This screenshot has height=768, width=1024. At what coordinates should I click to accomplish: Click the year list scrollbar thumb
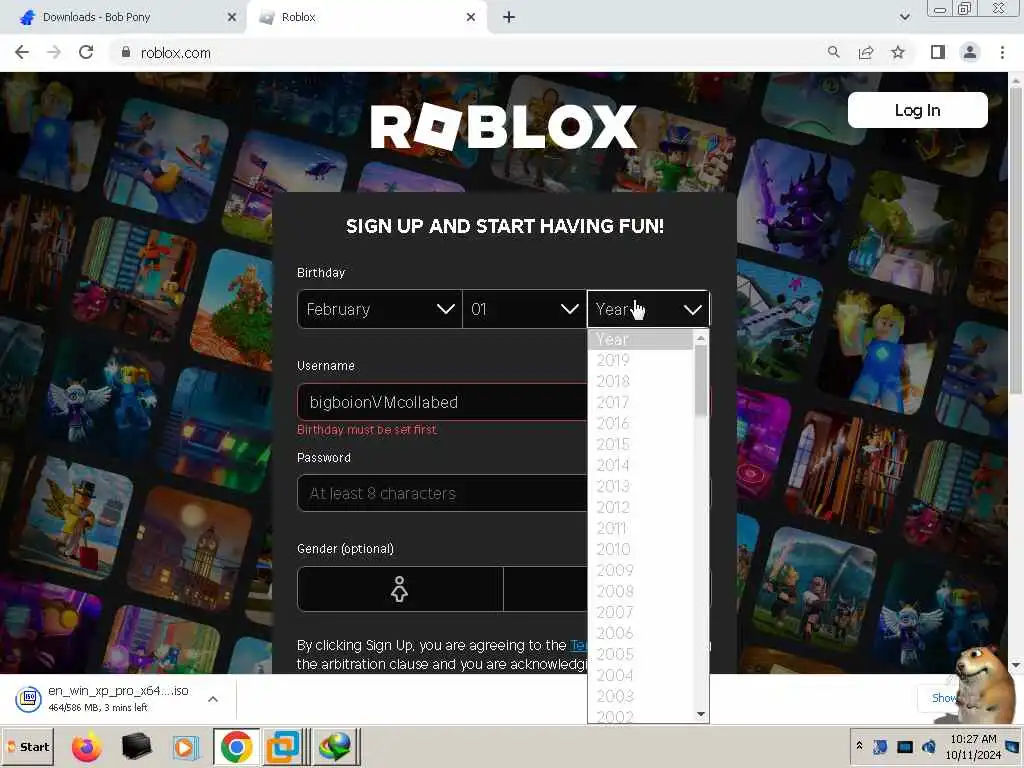[x=701, y=380]
